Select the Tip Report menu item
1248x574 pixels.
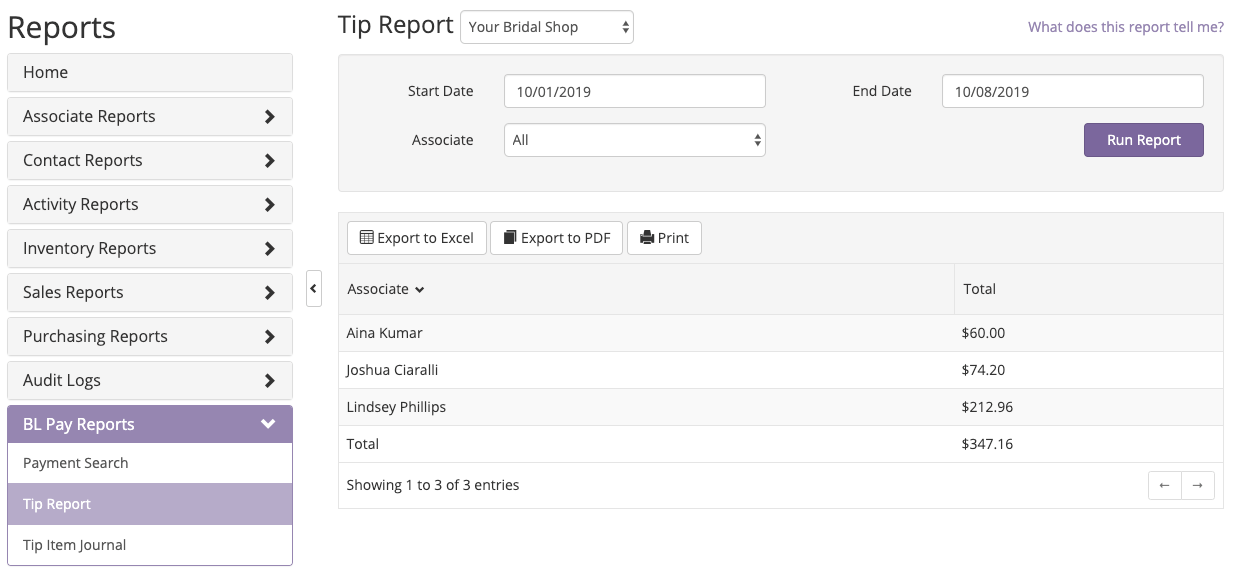(x=150, y=504)
